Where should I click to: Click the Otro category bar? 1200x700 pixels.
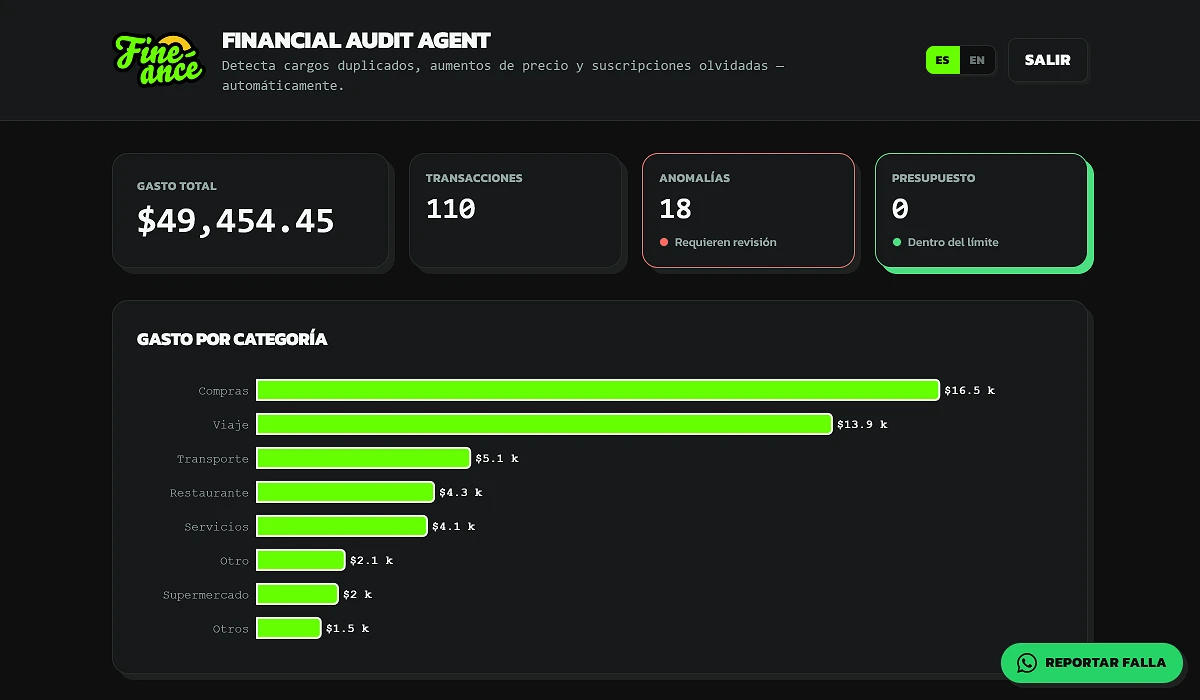click(301, 560)
